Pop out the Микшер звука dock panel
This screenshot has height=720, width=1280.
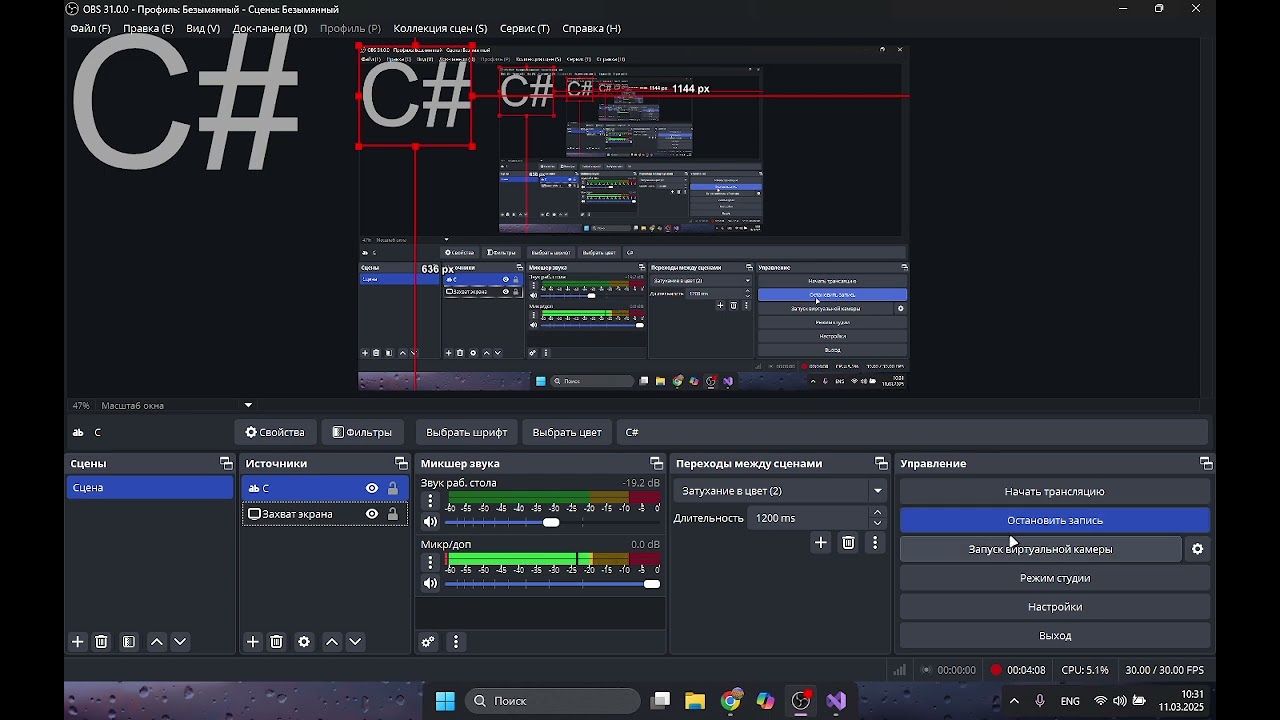[x=656, y=463]
